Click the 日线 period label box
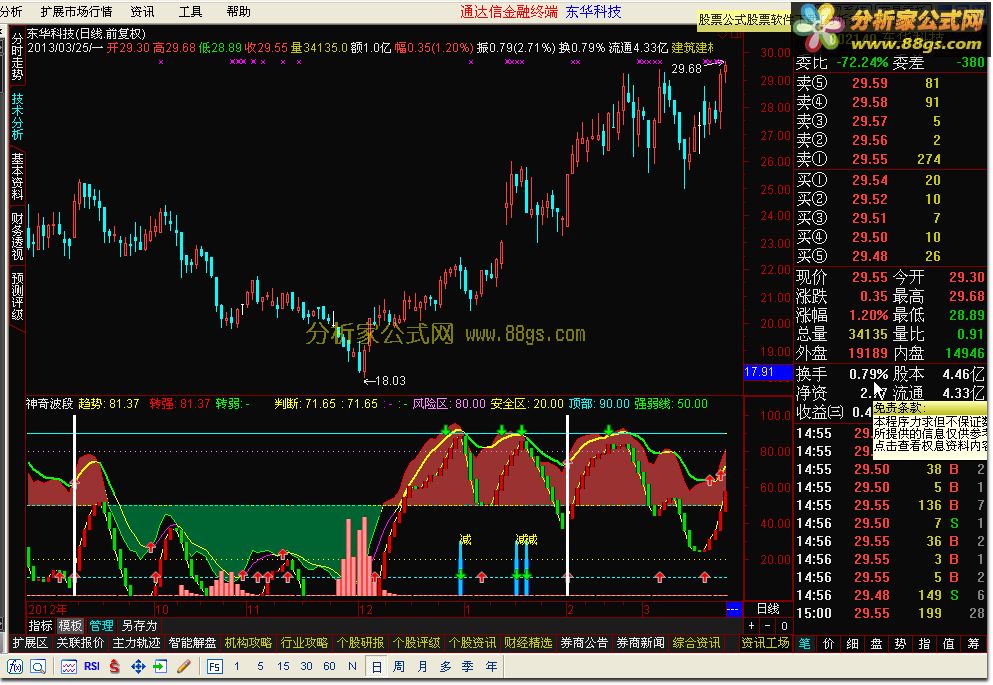 click(768, 608)
